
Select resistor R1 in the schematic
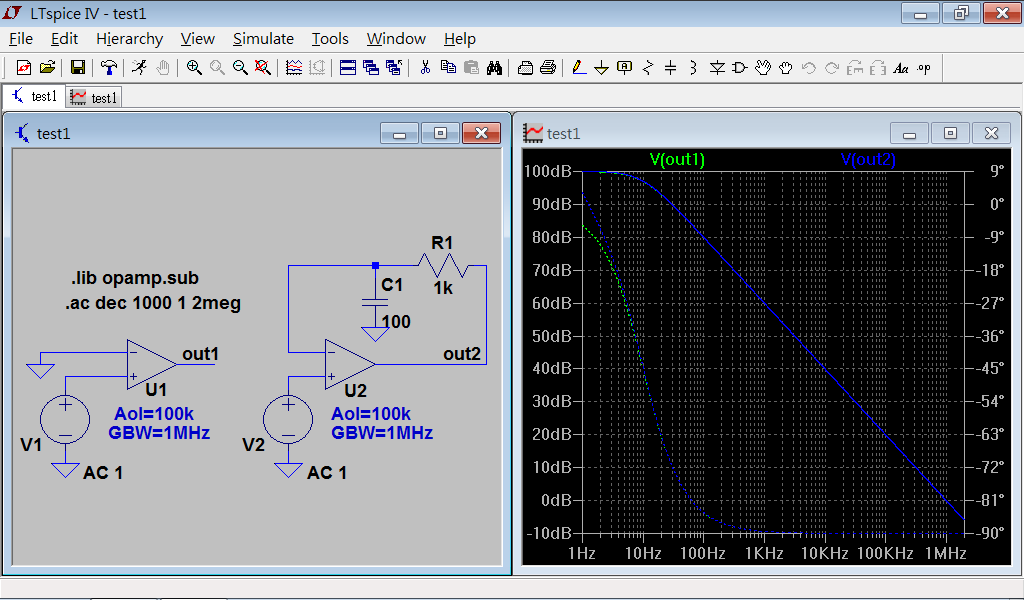pos(443,265)
